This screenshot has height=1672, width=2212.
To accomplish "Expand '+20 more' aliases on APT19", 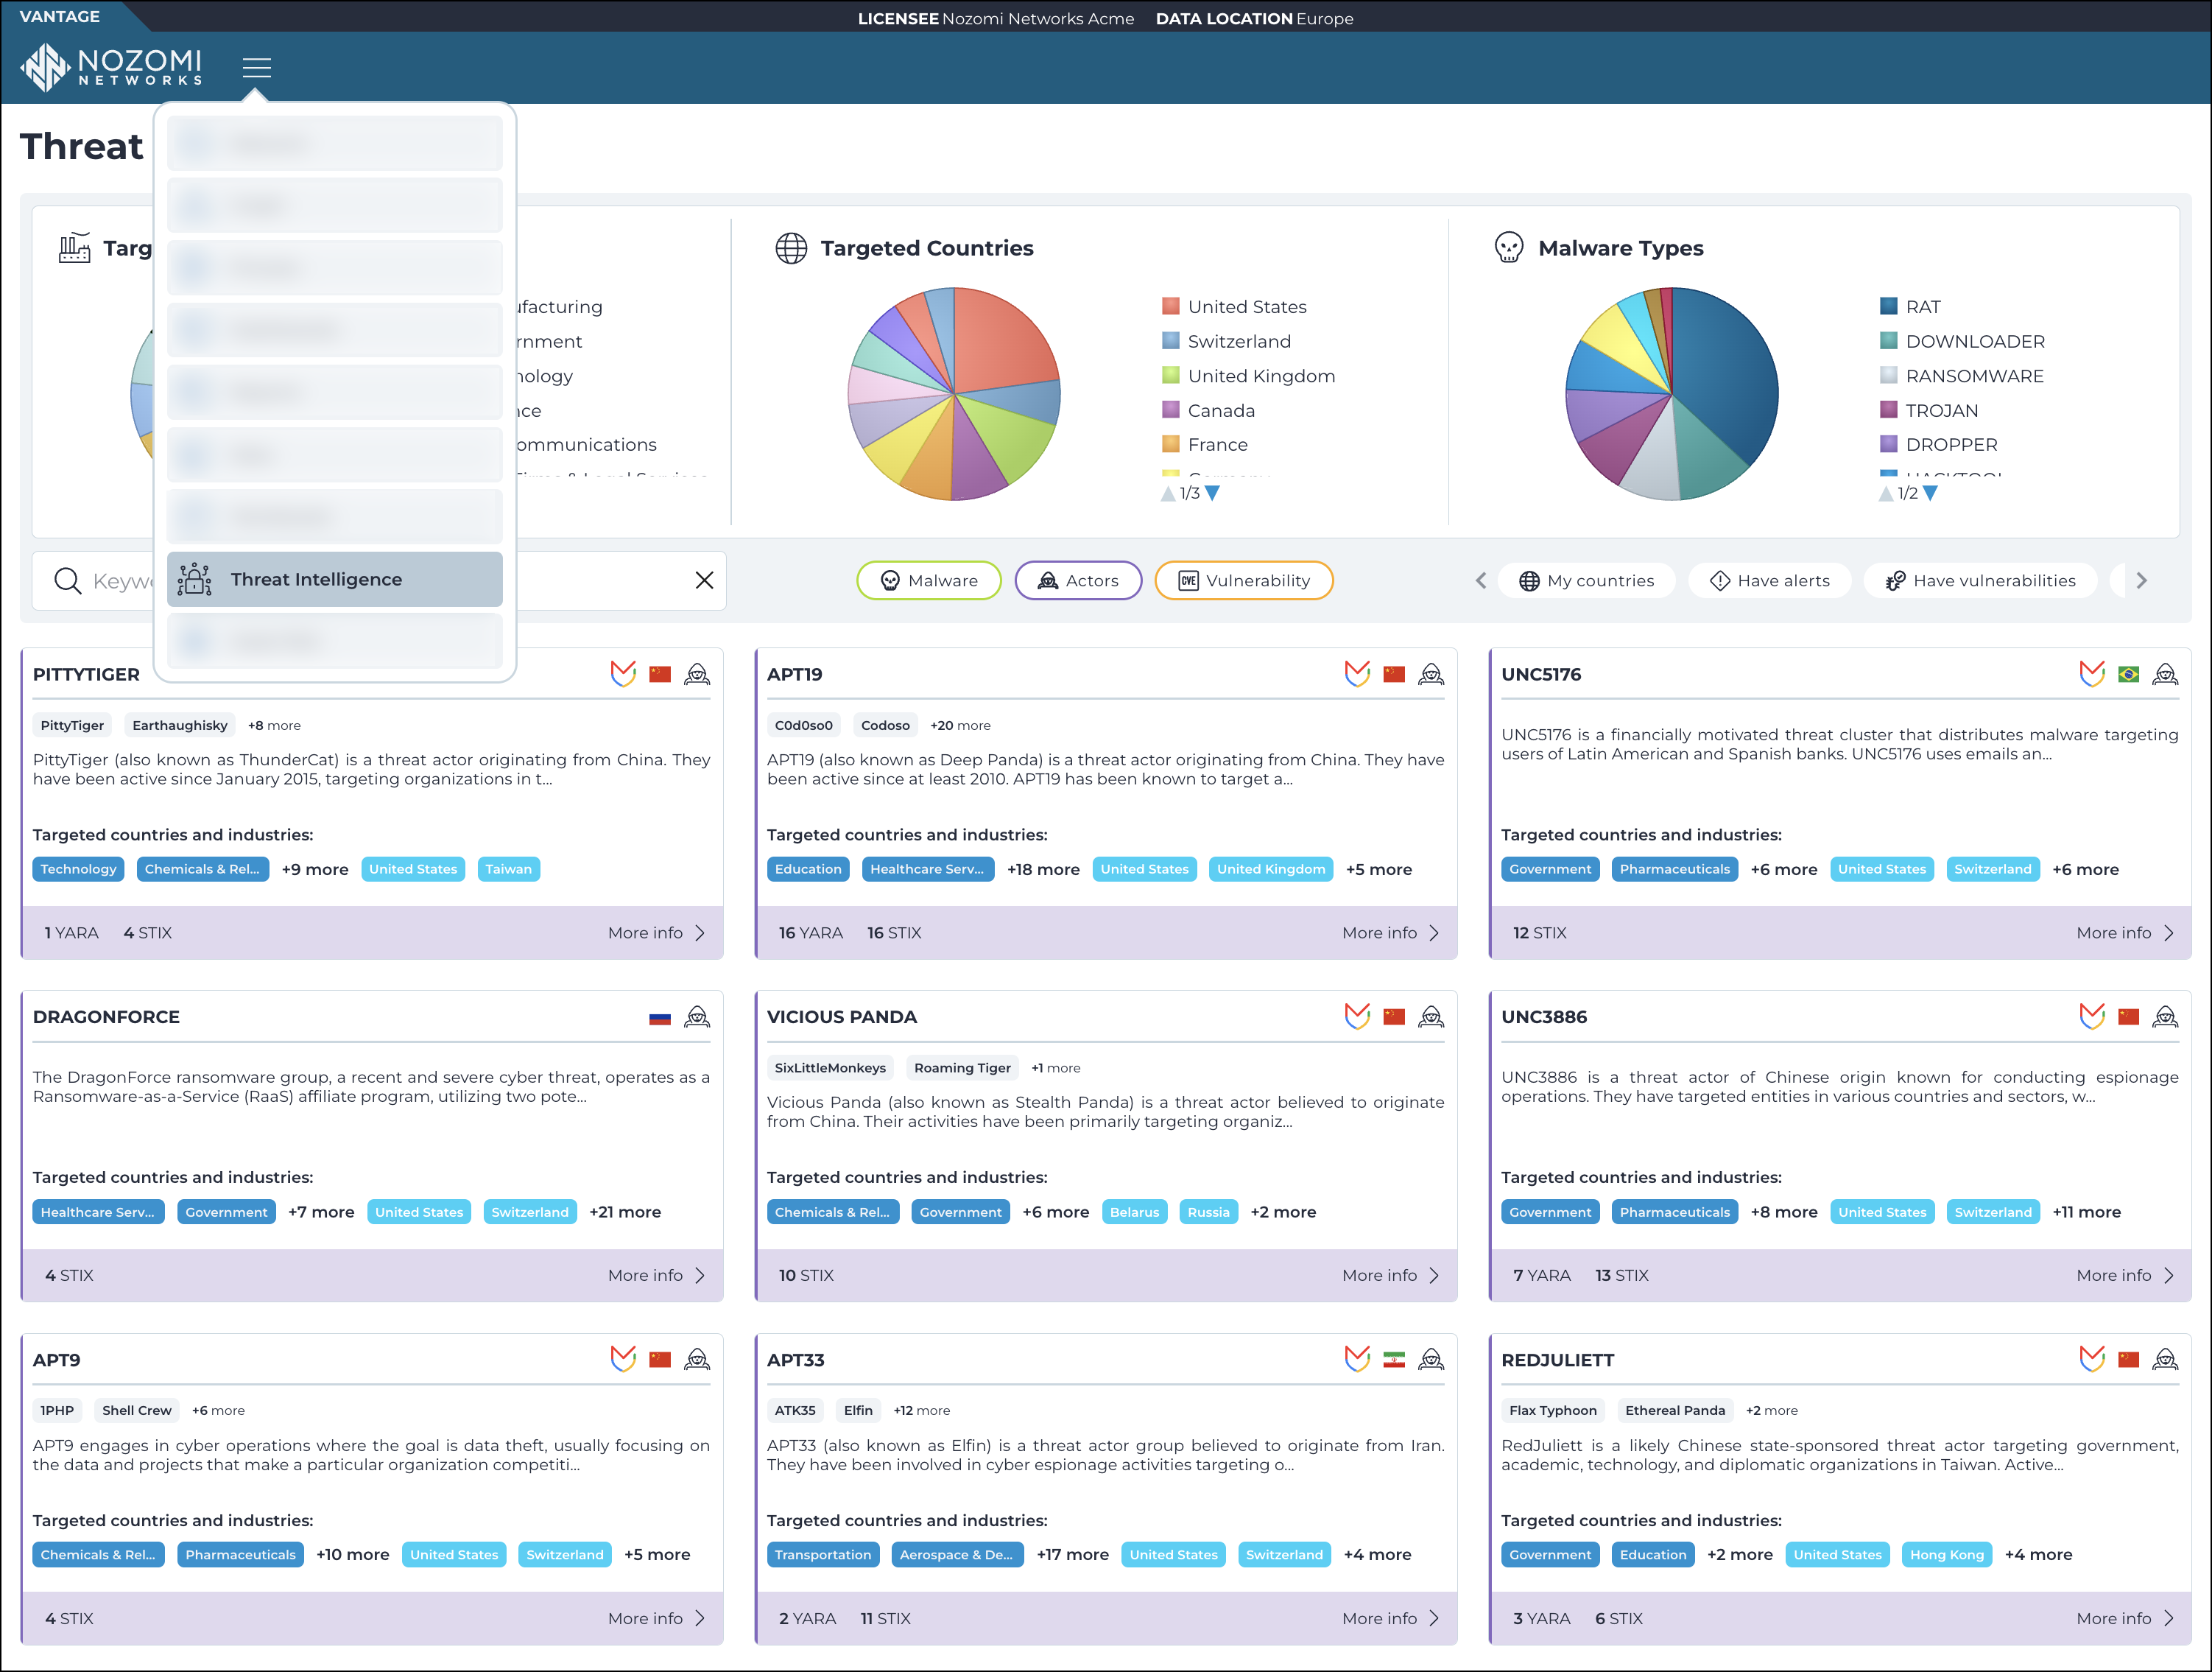I will point(960,725).
